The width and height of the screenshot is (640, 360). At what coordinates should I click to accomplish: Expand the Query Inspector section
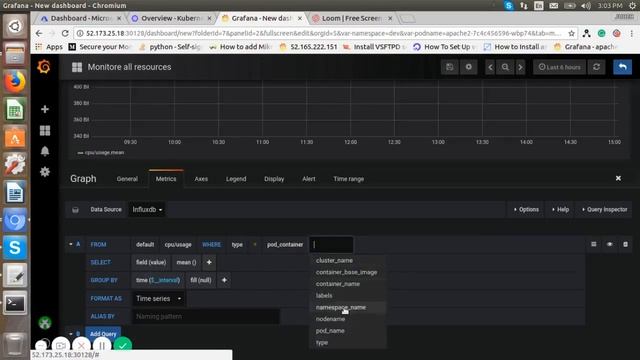coord(604,209)
